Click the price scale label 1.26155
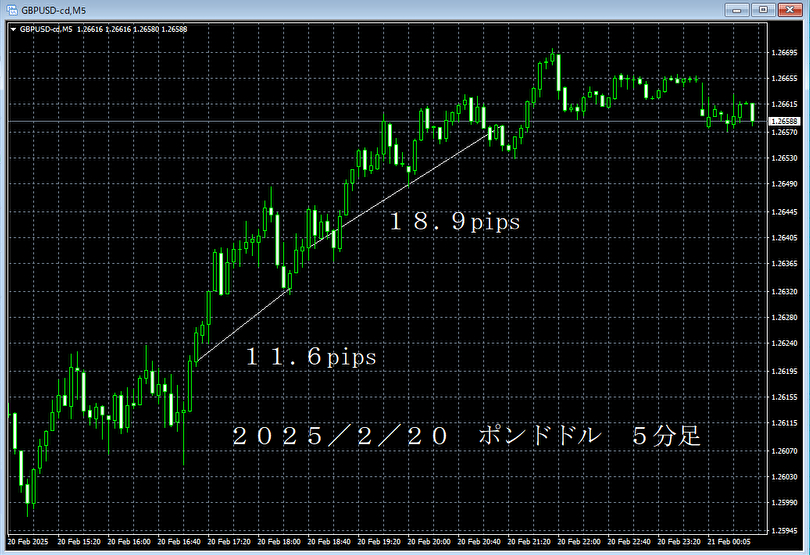 tap(784, 397)
